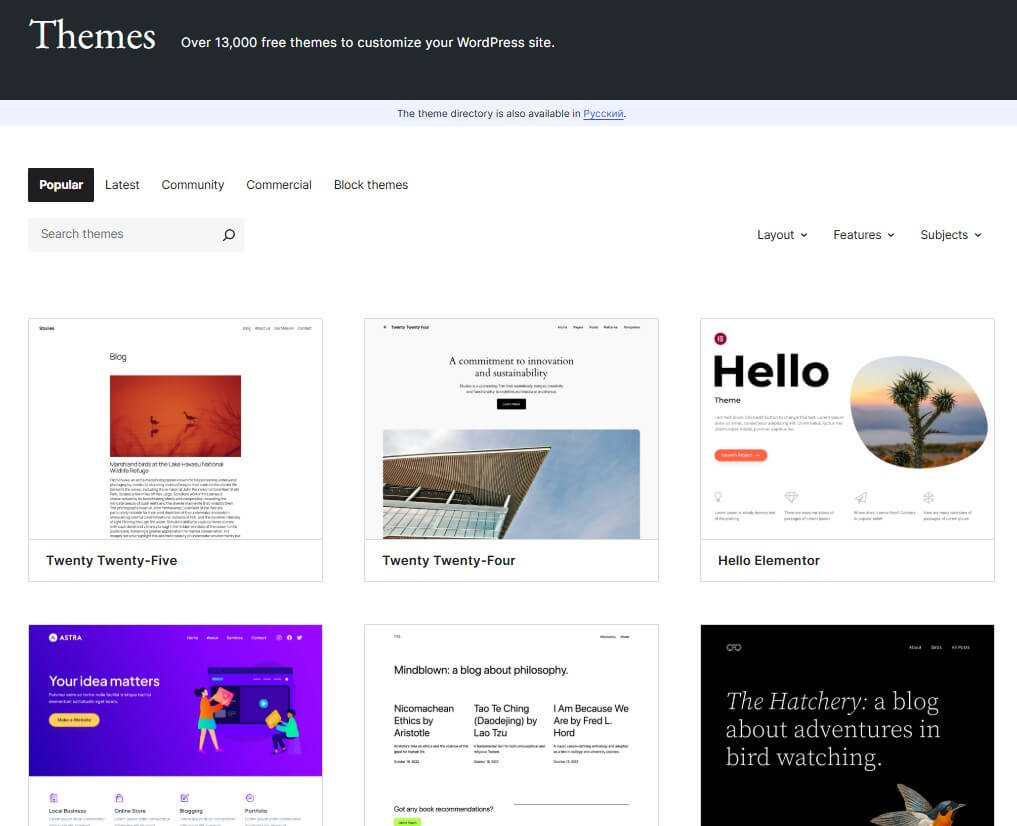Image resolution: width=1017 pixels, height=826 pixels.
Task: Switch to the Community tab
Action: [193, 185]
